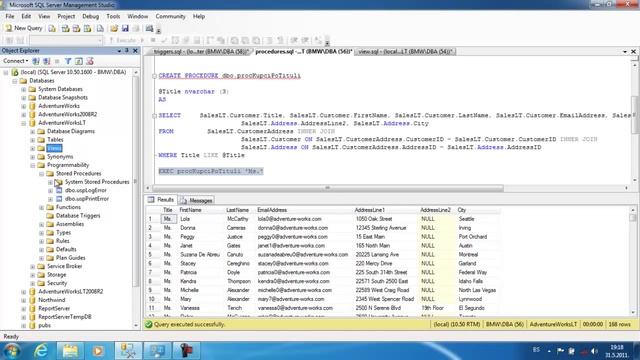Open the Edit menu
This screenshot has width=640, height=360.
[x=26, y=16]
